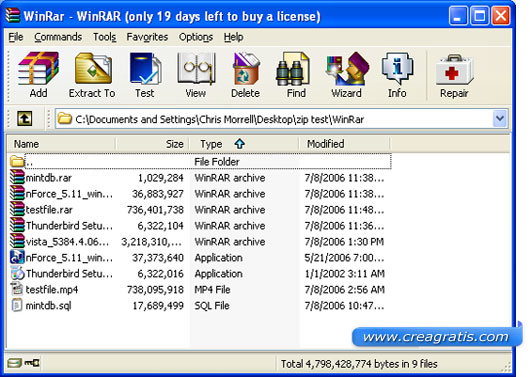Open the Options menu
Viewport: 530px width, 377px height.
(x=196, y=37)
